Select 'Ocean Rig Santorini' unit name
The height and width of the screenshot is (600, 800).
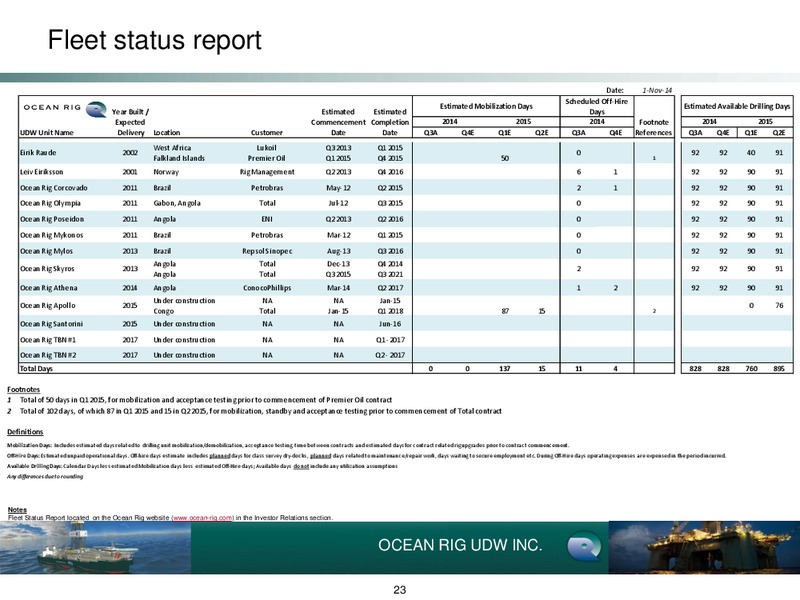(x=52, y=324)
